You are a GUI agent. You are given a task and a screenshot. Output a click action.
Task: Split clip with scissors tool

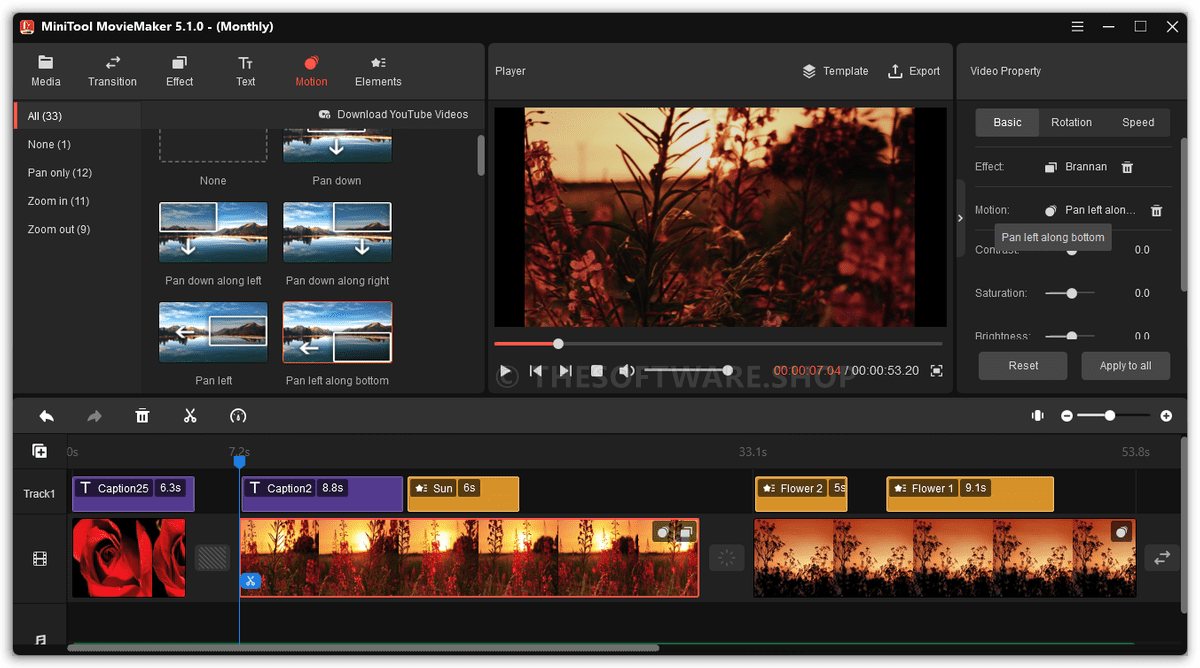tap(190, 416)
